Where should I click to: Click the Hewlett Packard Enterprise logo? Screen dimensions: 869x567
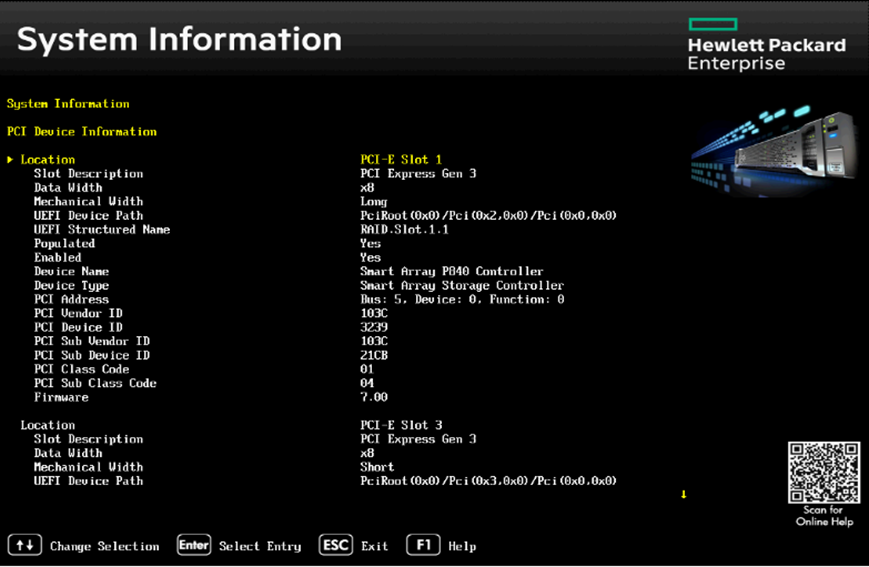click(766, 44)
